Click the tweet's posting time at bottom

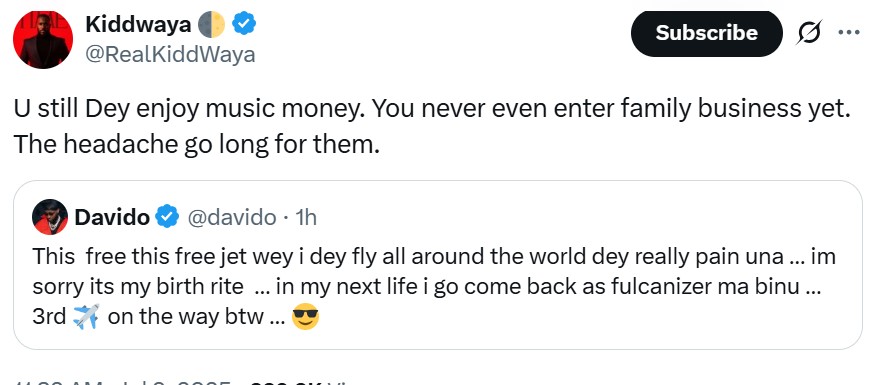[x=122, y=382]
